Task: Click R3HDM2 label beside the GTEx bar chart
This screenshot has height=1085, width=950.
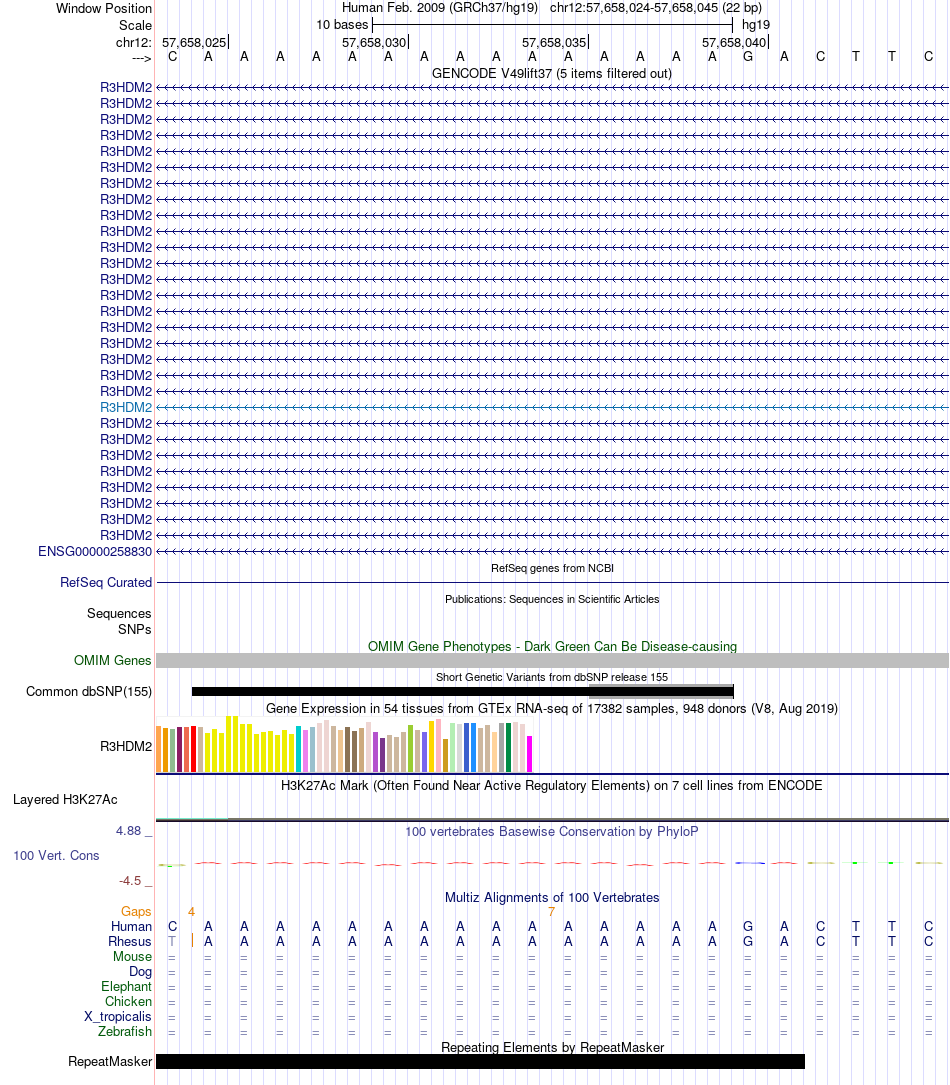Action: [126, 747]
